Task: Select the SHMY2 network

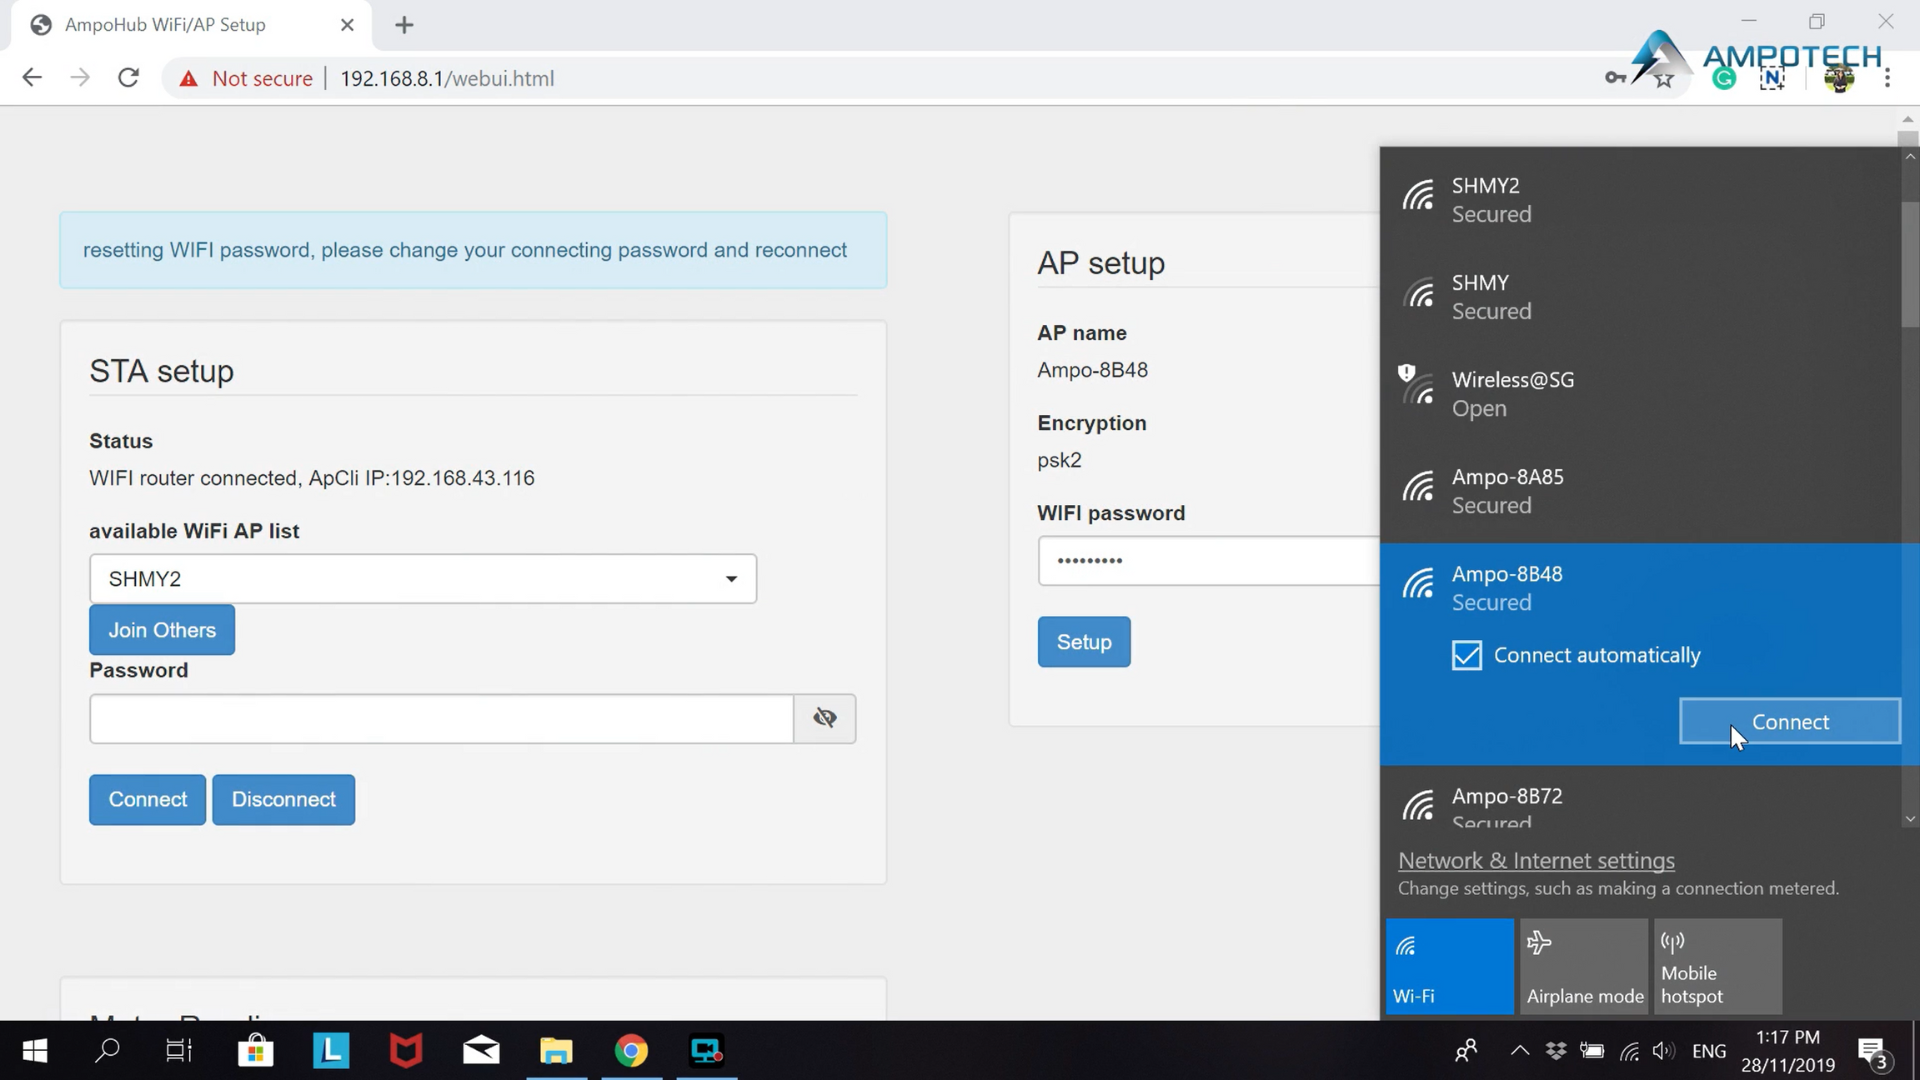Action: tap(1640, 199)
